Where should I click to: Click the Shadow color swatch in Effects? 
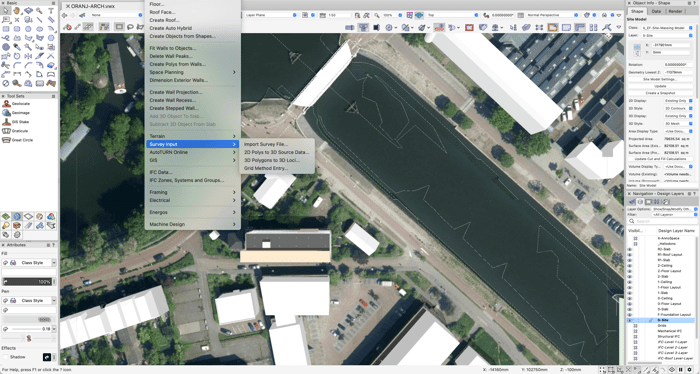[46, 357]
